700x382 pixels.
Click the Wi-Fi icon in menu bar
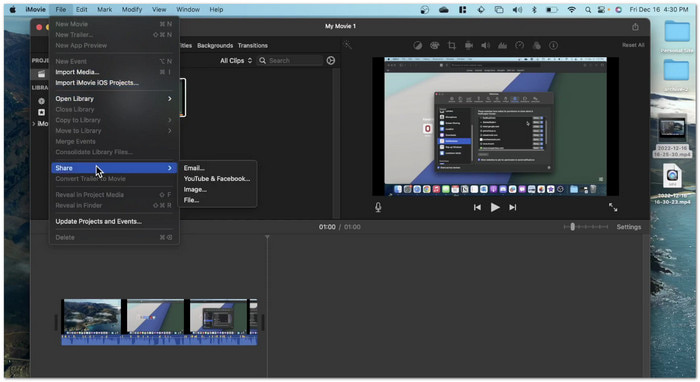571,9
